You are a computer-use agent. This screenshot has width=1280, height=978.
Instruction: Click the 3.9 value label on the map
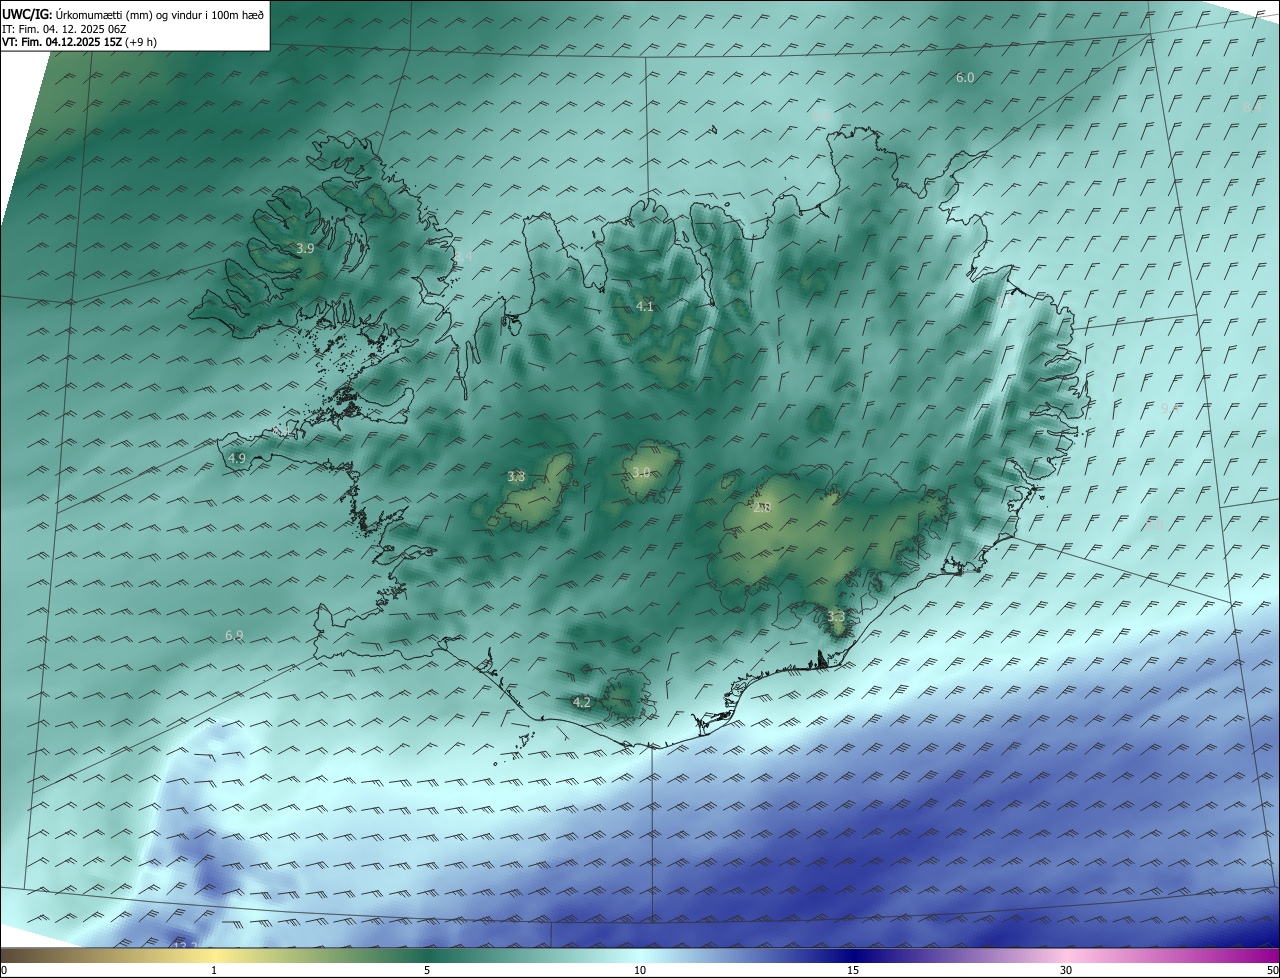[x=306, y=248]
